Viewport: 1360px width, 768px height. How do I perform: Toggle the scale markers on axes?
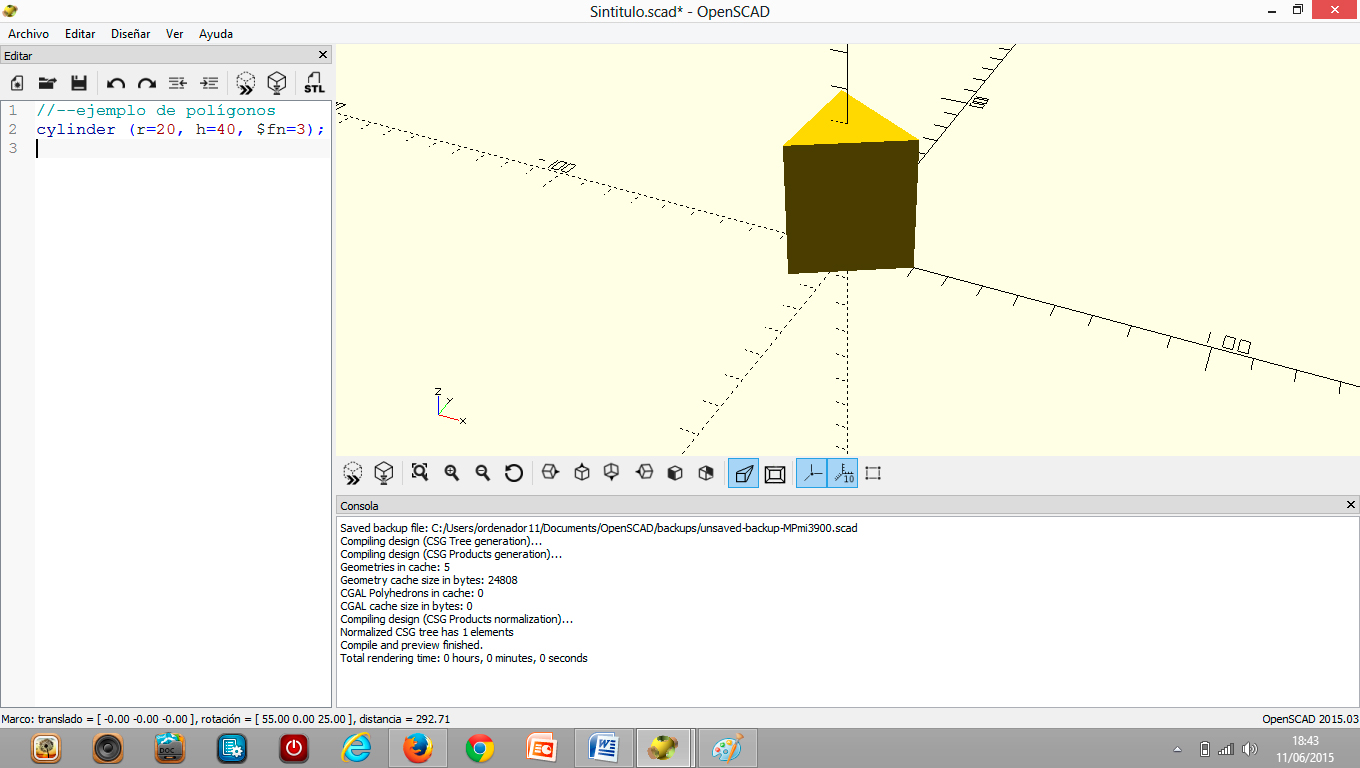click(843, 473)
